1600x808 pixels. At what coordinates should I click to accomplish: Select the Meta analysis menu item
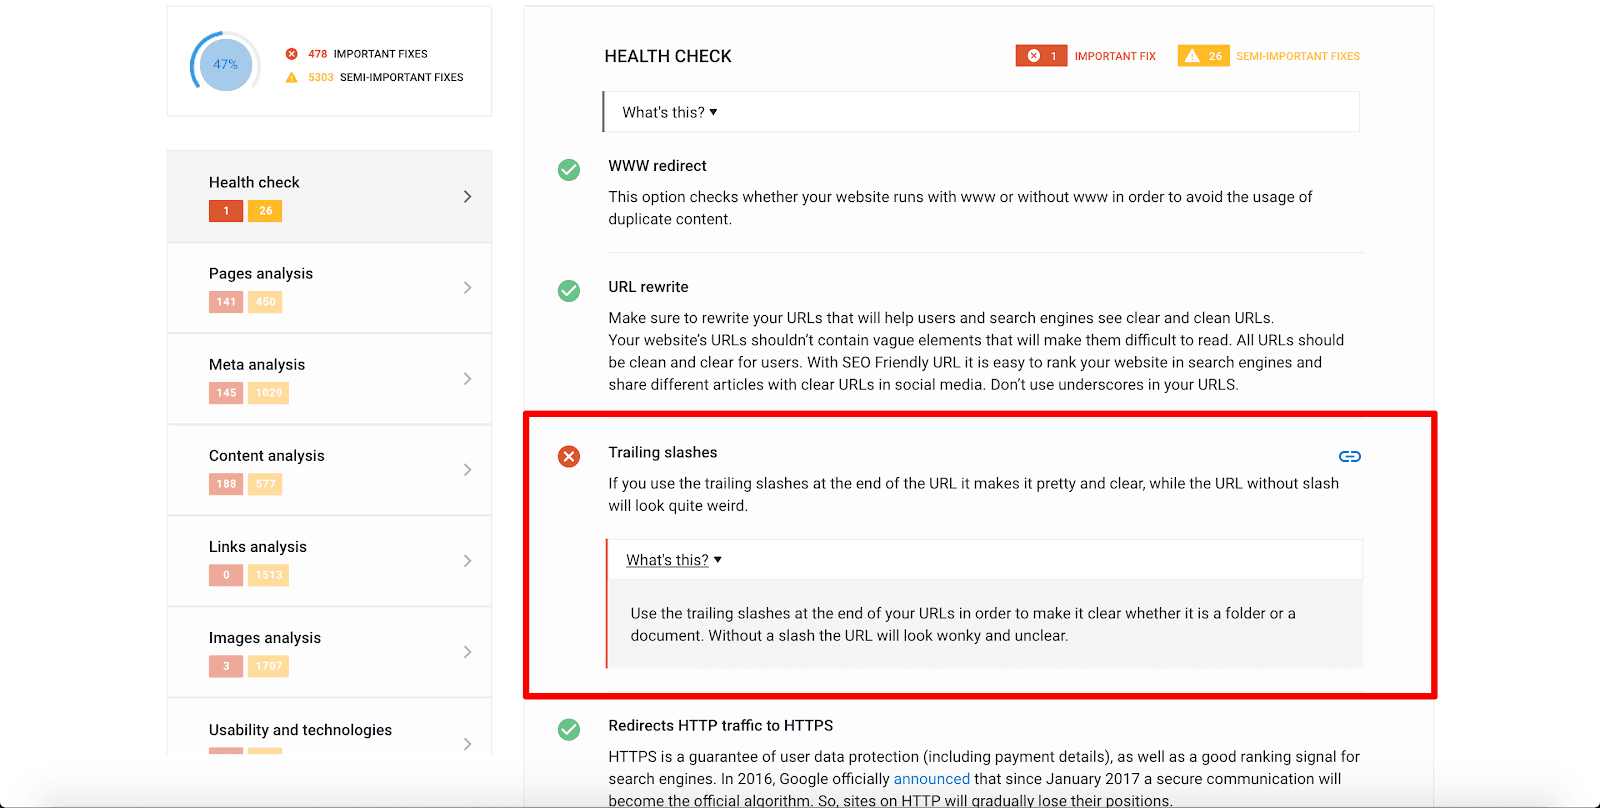click(329, 379)
